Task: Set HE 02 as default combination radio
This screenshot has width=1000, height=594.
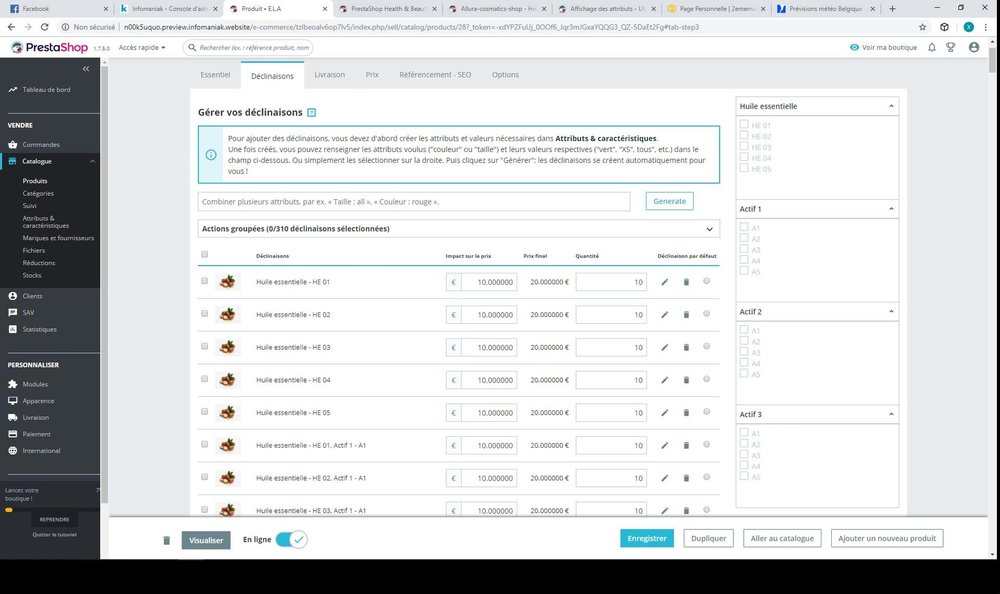Action: pos(707,314)
